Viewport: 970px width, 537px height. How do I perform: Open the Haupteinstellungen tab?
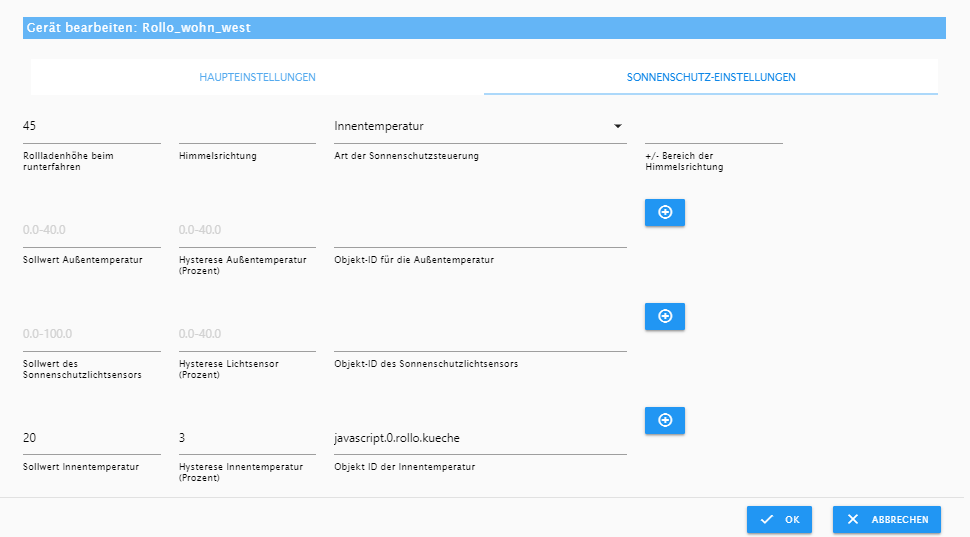[257, 77]
